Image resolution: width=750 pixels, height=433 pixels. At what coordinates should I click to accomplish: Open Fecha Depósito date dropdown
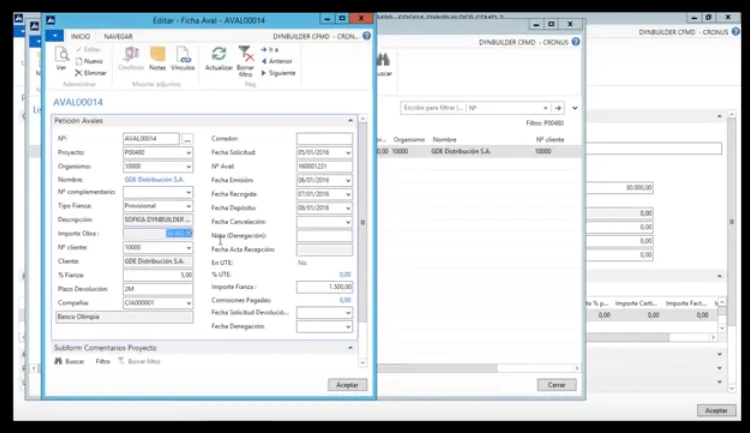pyautogui.click(x=348, y=208)
